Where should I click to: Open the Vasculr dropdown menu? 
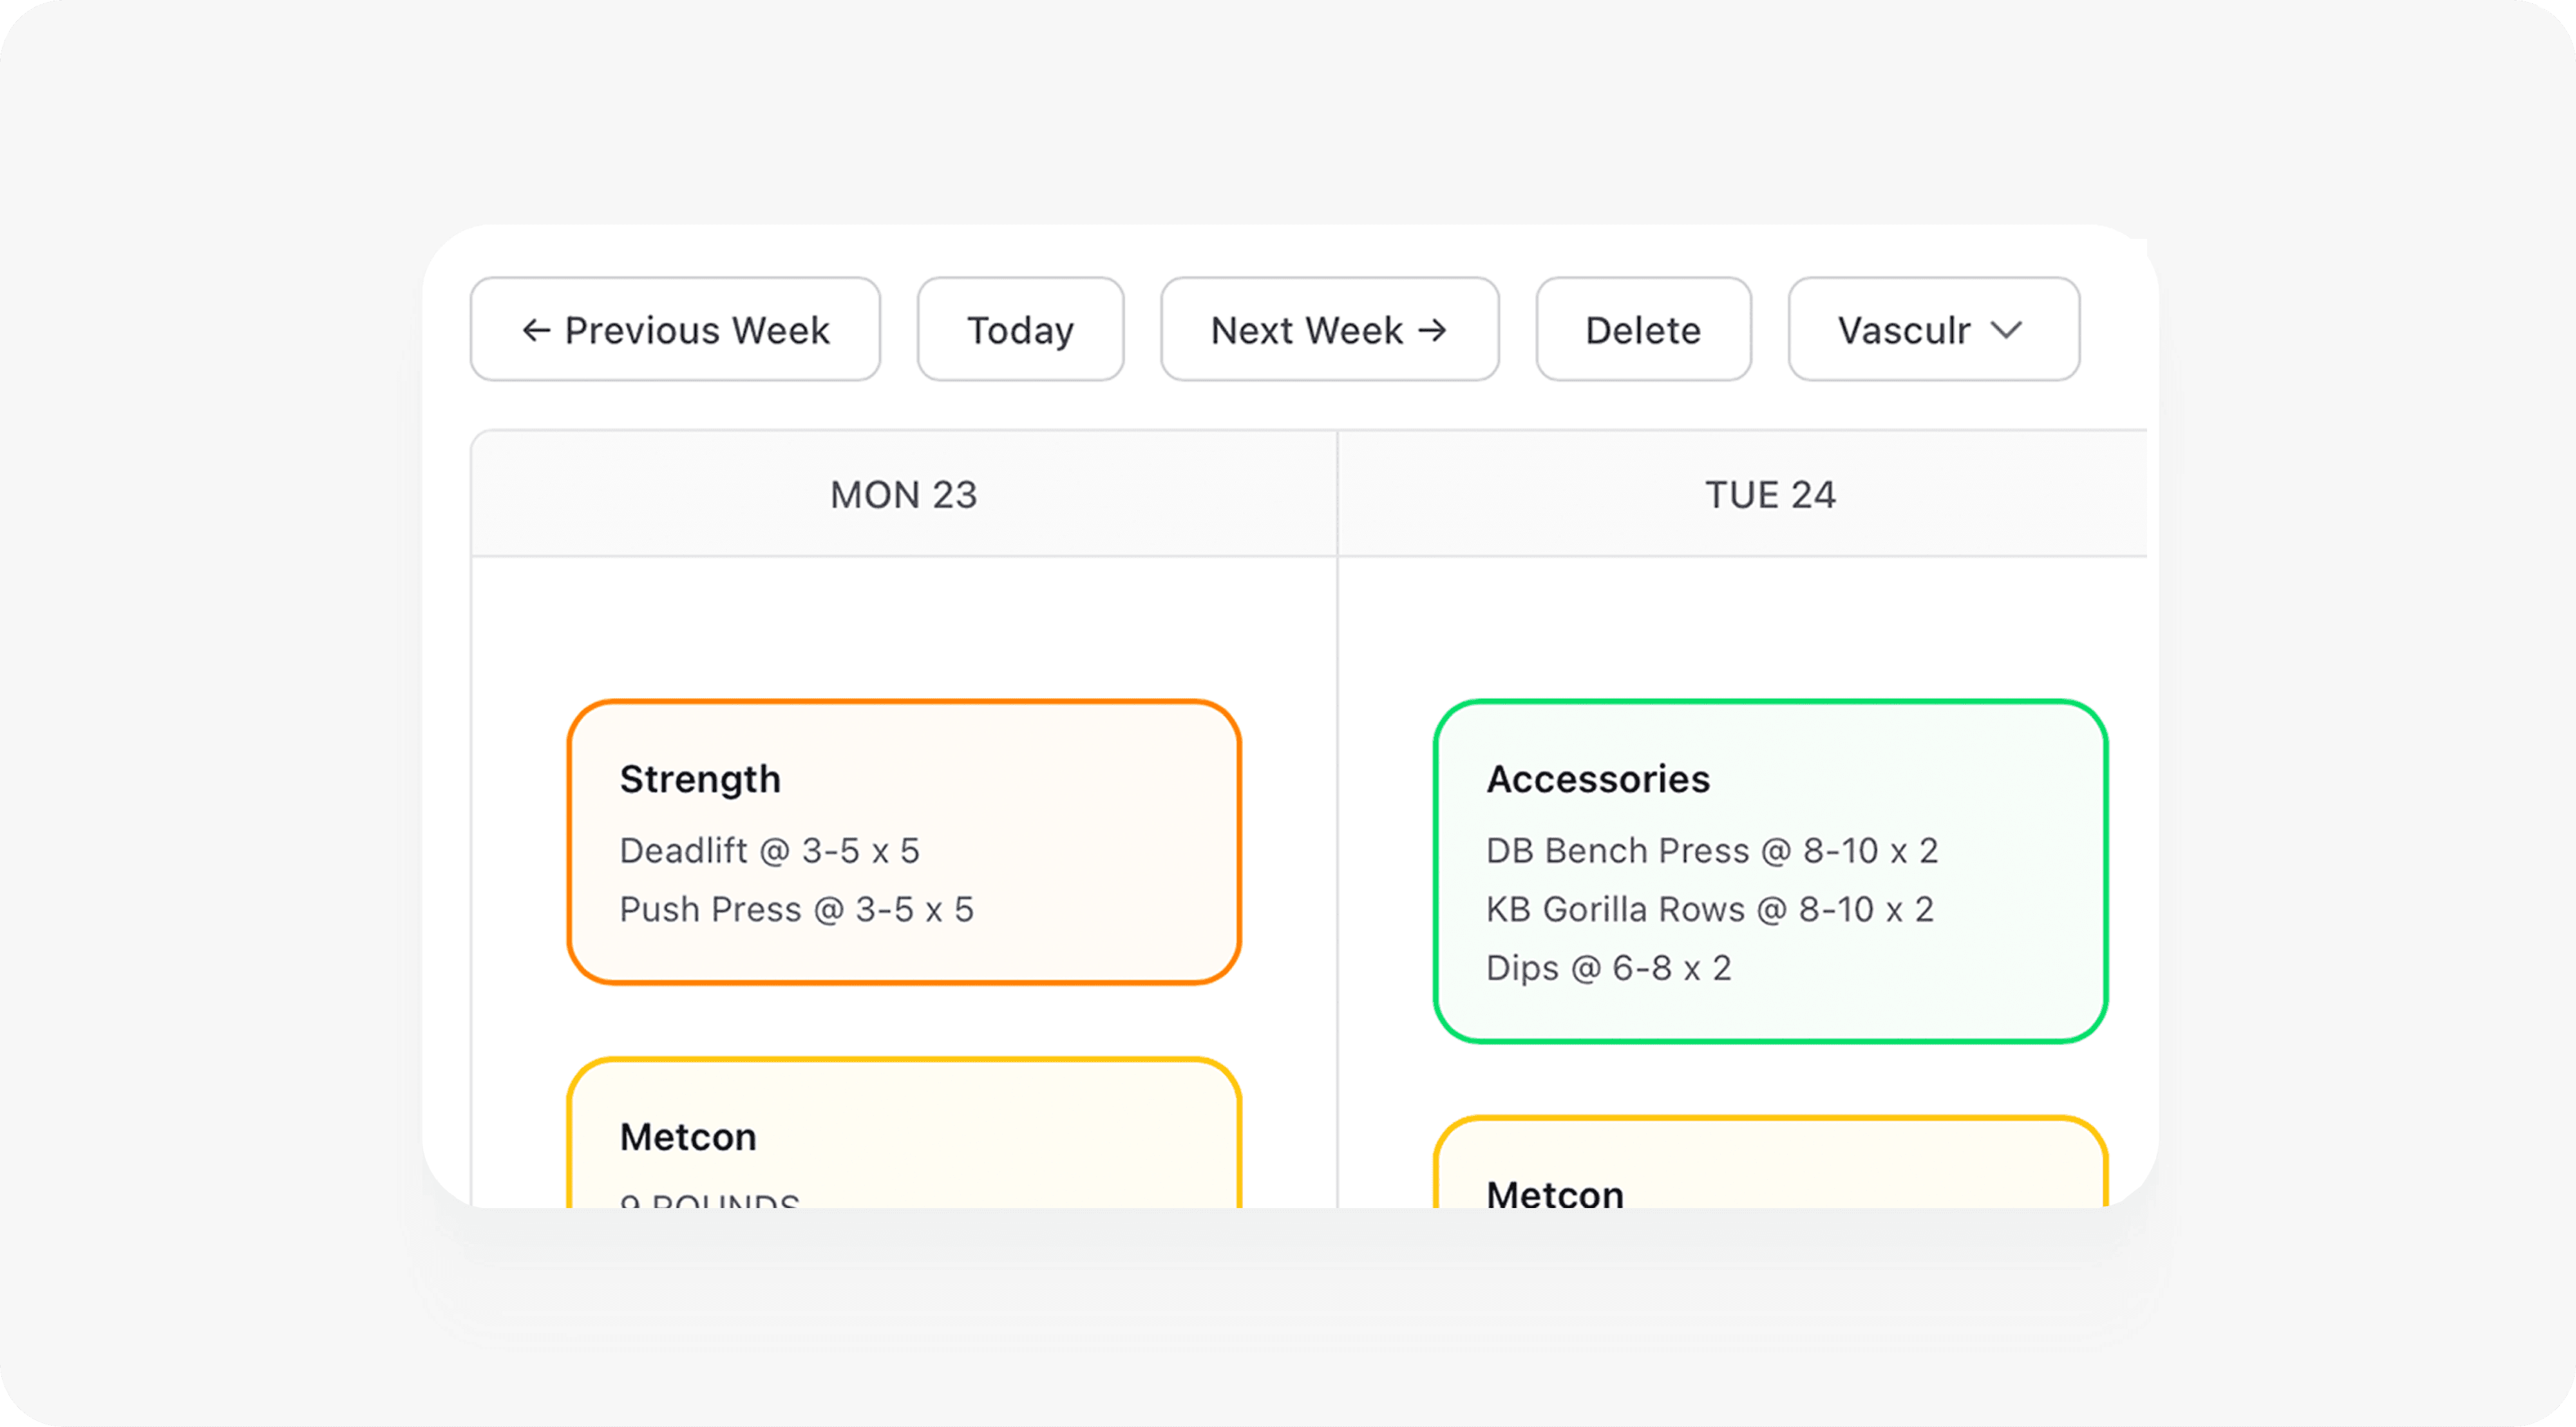point(1932,329)
